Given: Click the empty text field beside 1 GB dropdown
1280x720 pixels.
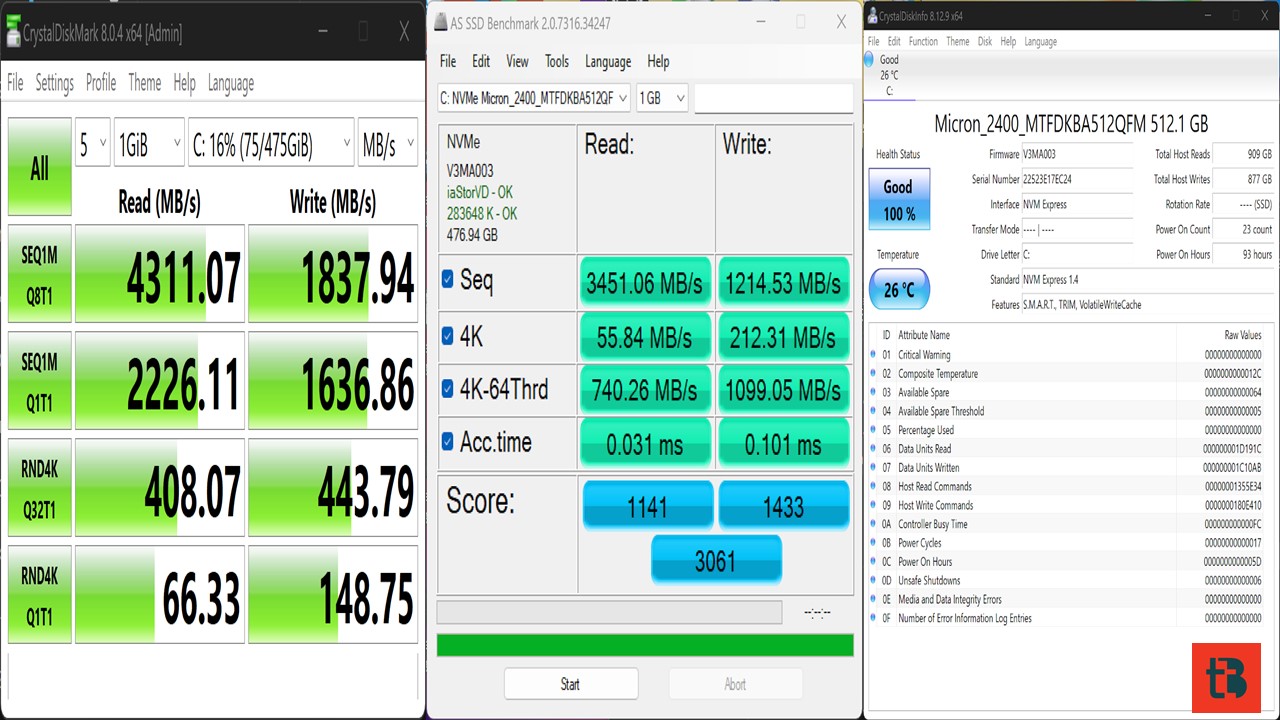Looking at the screenshot, I should (x=773, y=98).
